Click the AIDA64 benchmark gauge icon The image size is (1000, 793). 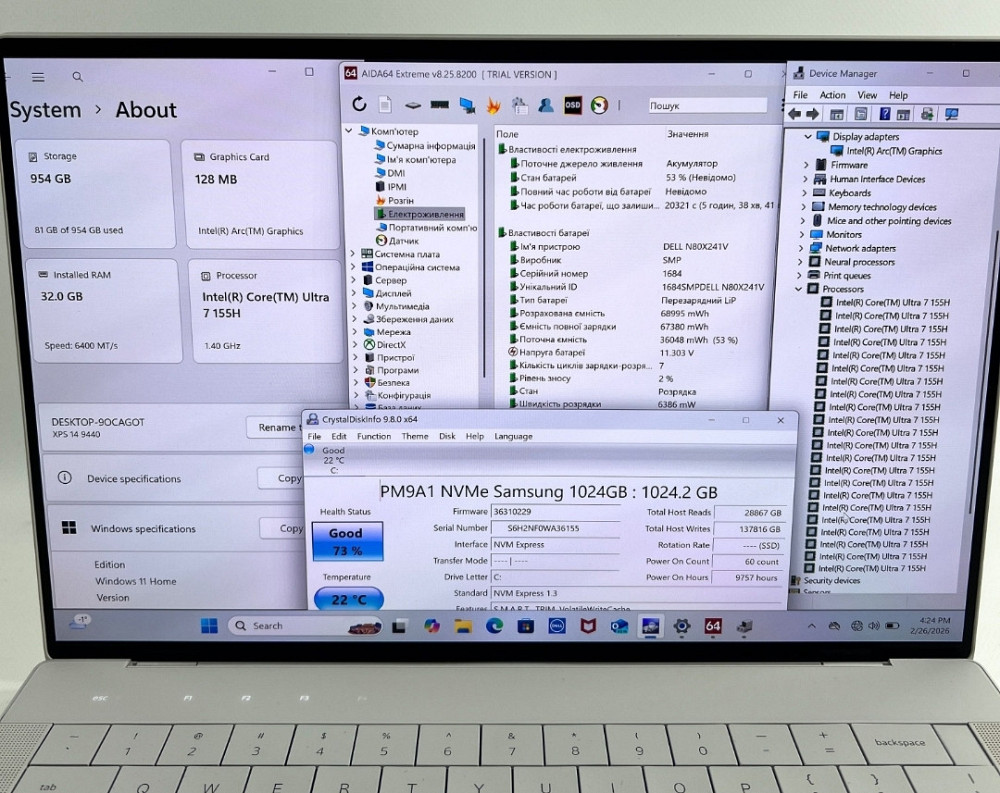[x=599, y=105]
